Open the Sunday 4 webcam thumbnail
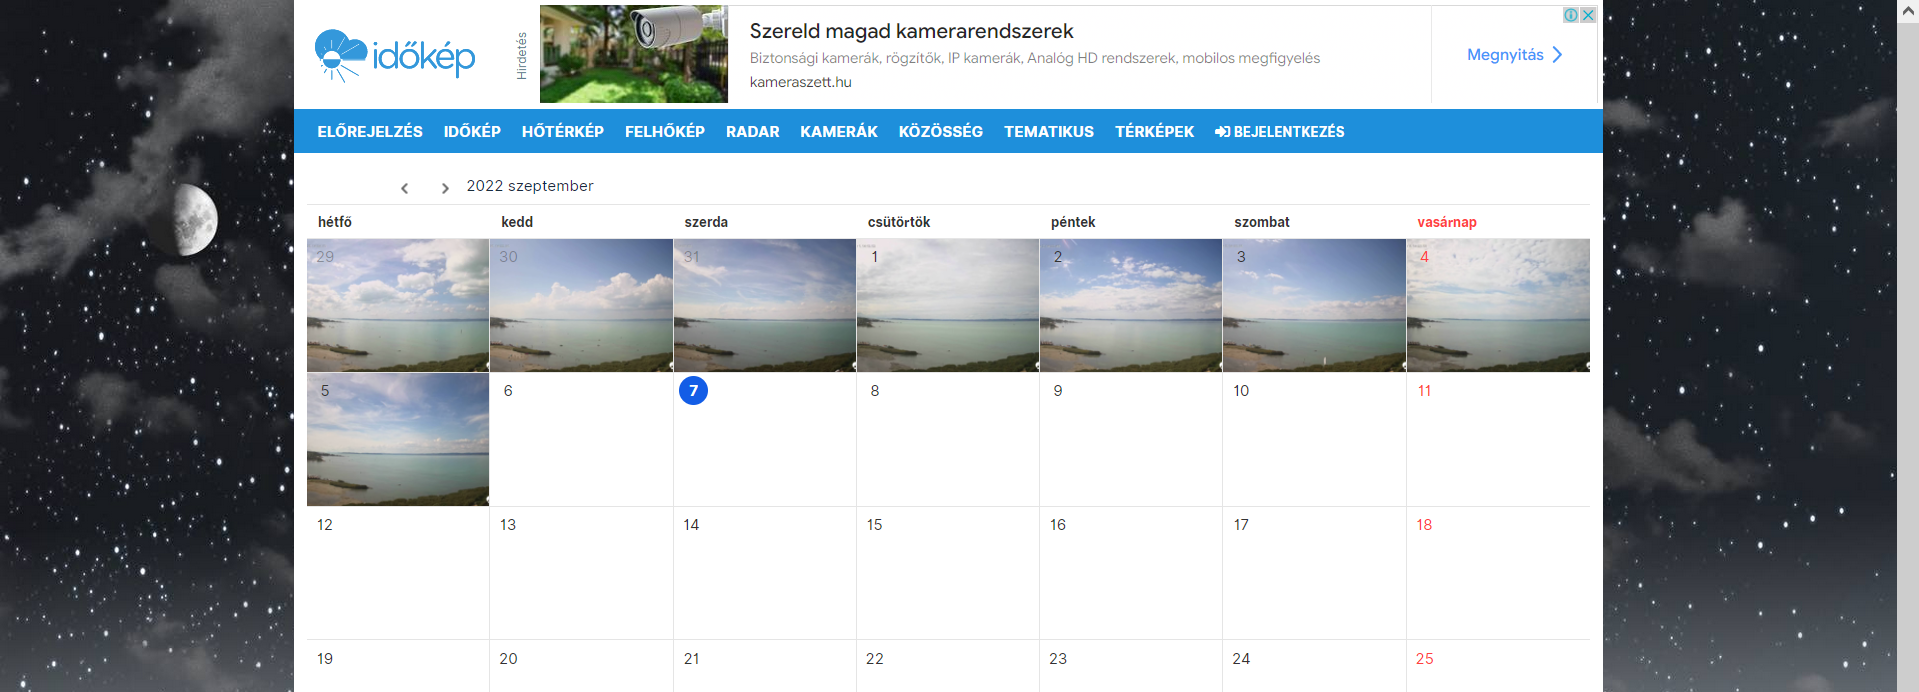This screenshot has width=1919, height=692. point(1498,305)
